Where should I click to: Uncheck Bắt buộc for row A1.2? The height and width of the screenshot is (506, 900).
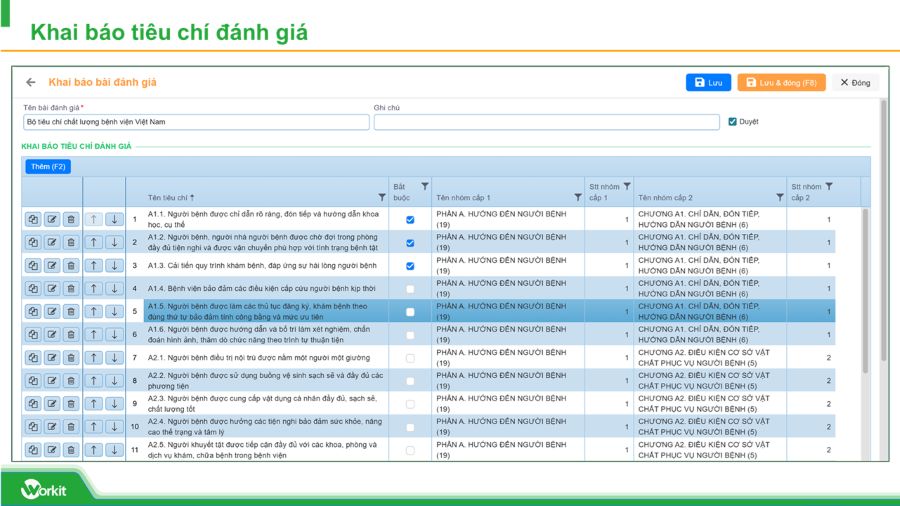point(410,243)
